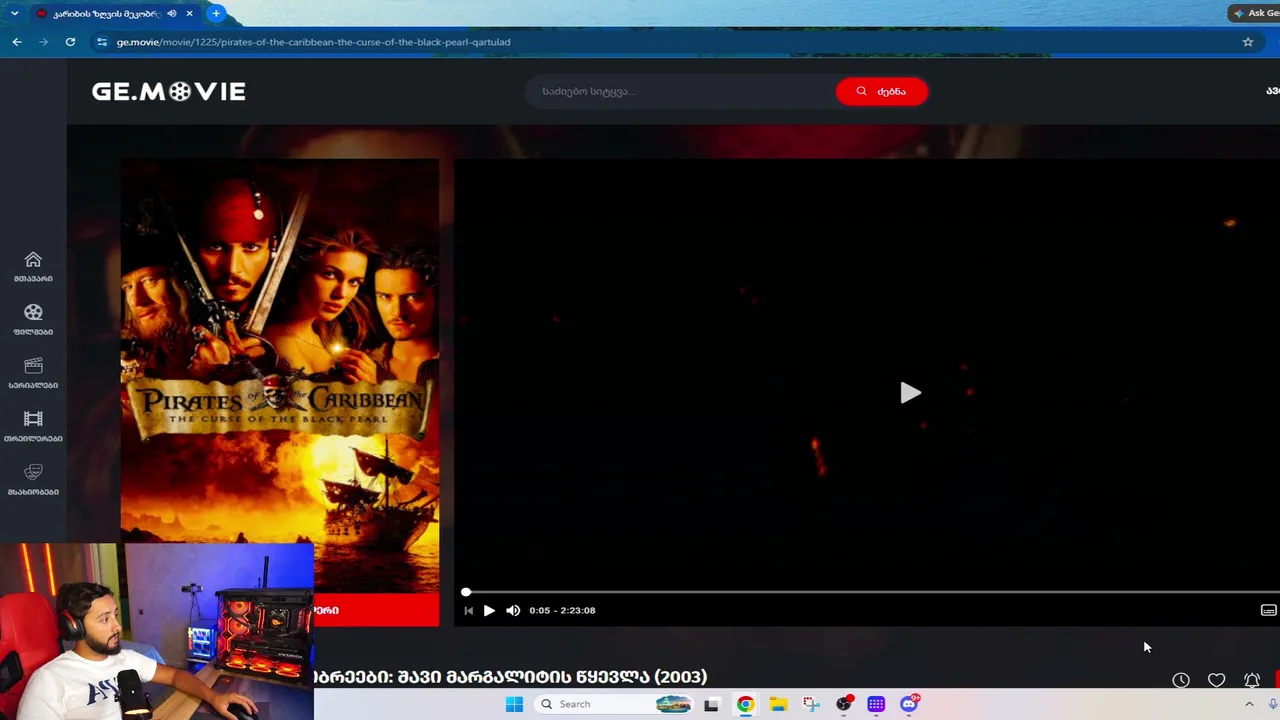Open Task View on the taskbar

point(711,704)
